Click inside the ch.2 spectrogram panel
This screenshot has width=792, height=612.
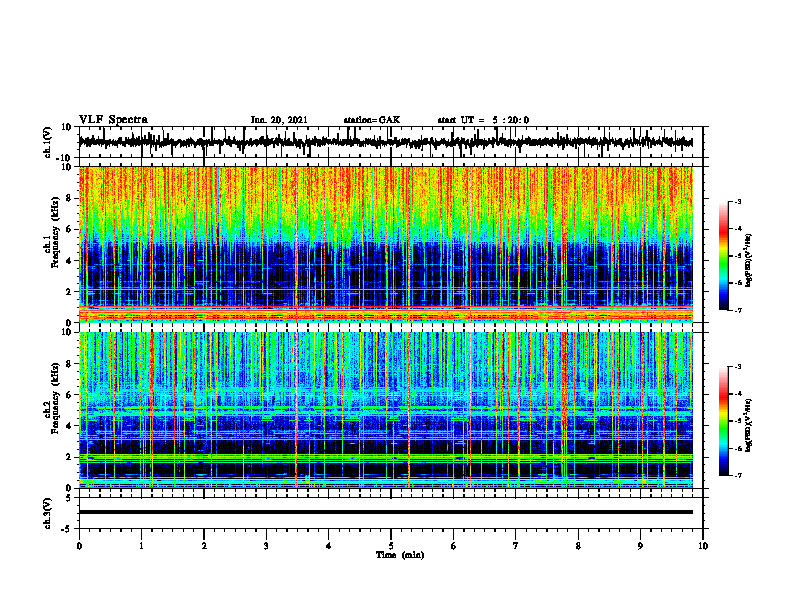[x=385, y=410]
